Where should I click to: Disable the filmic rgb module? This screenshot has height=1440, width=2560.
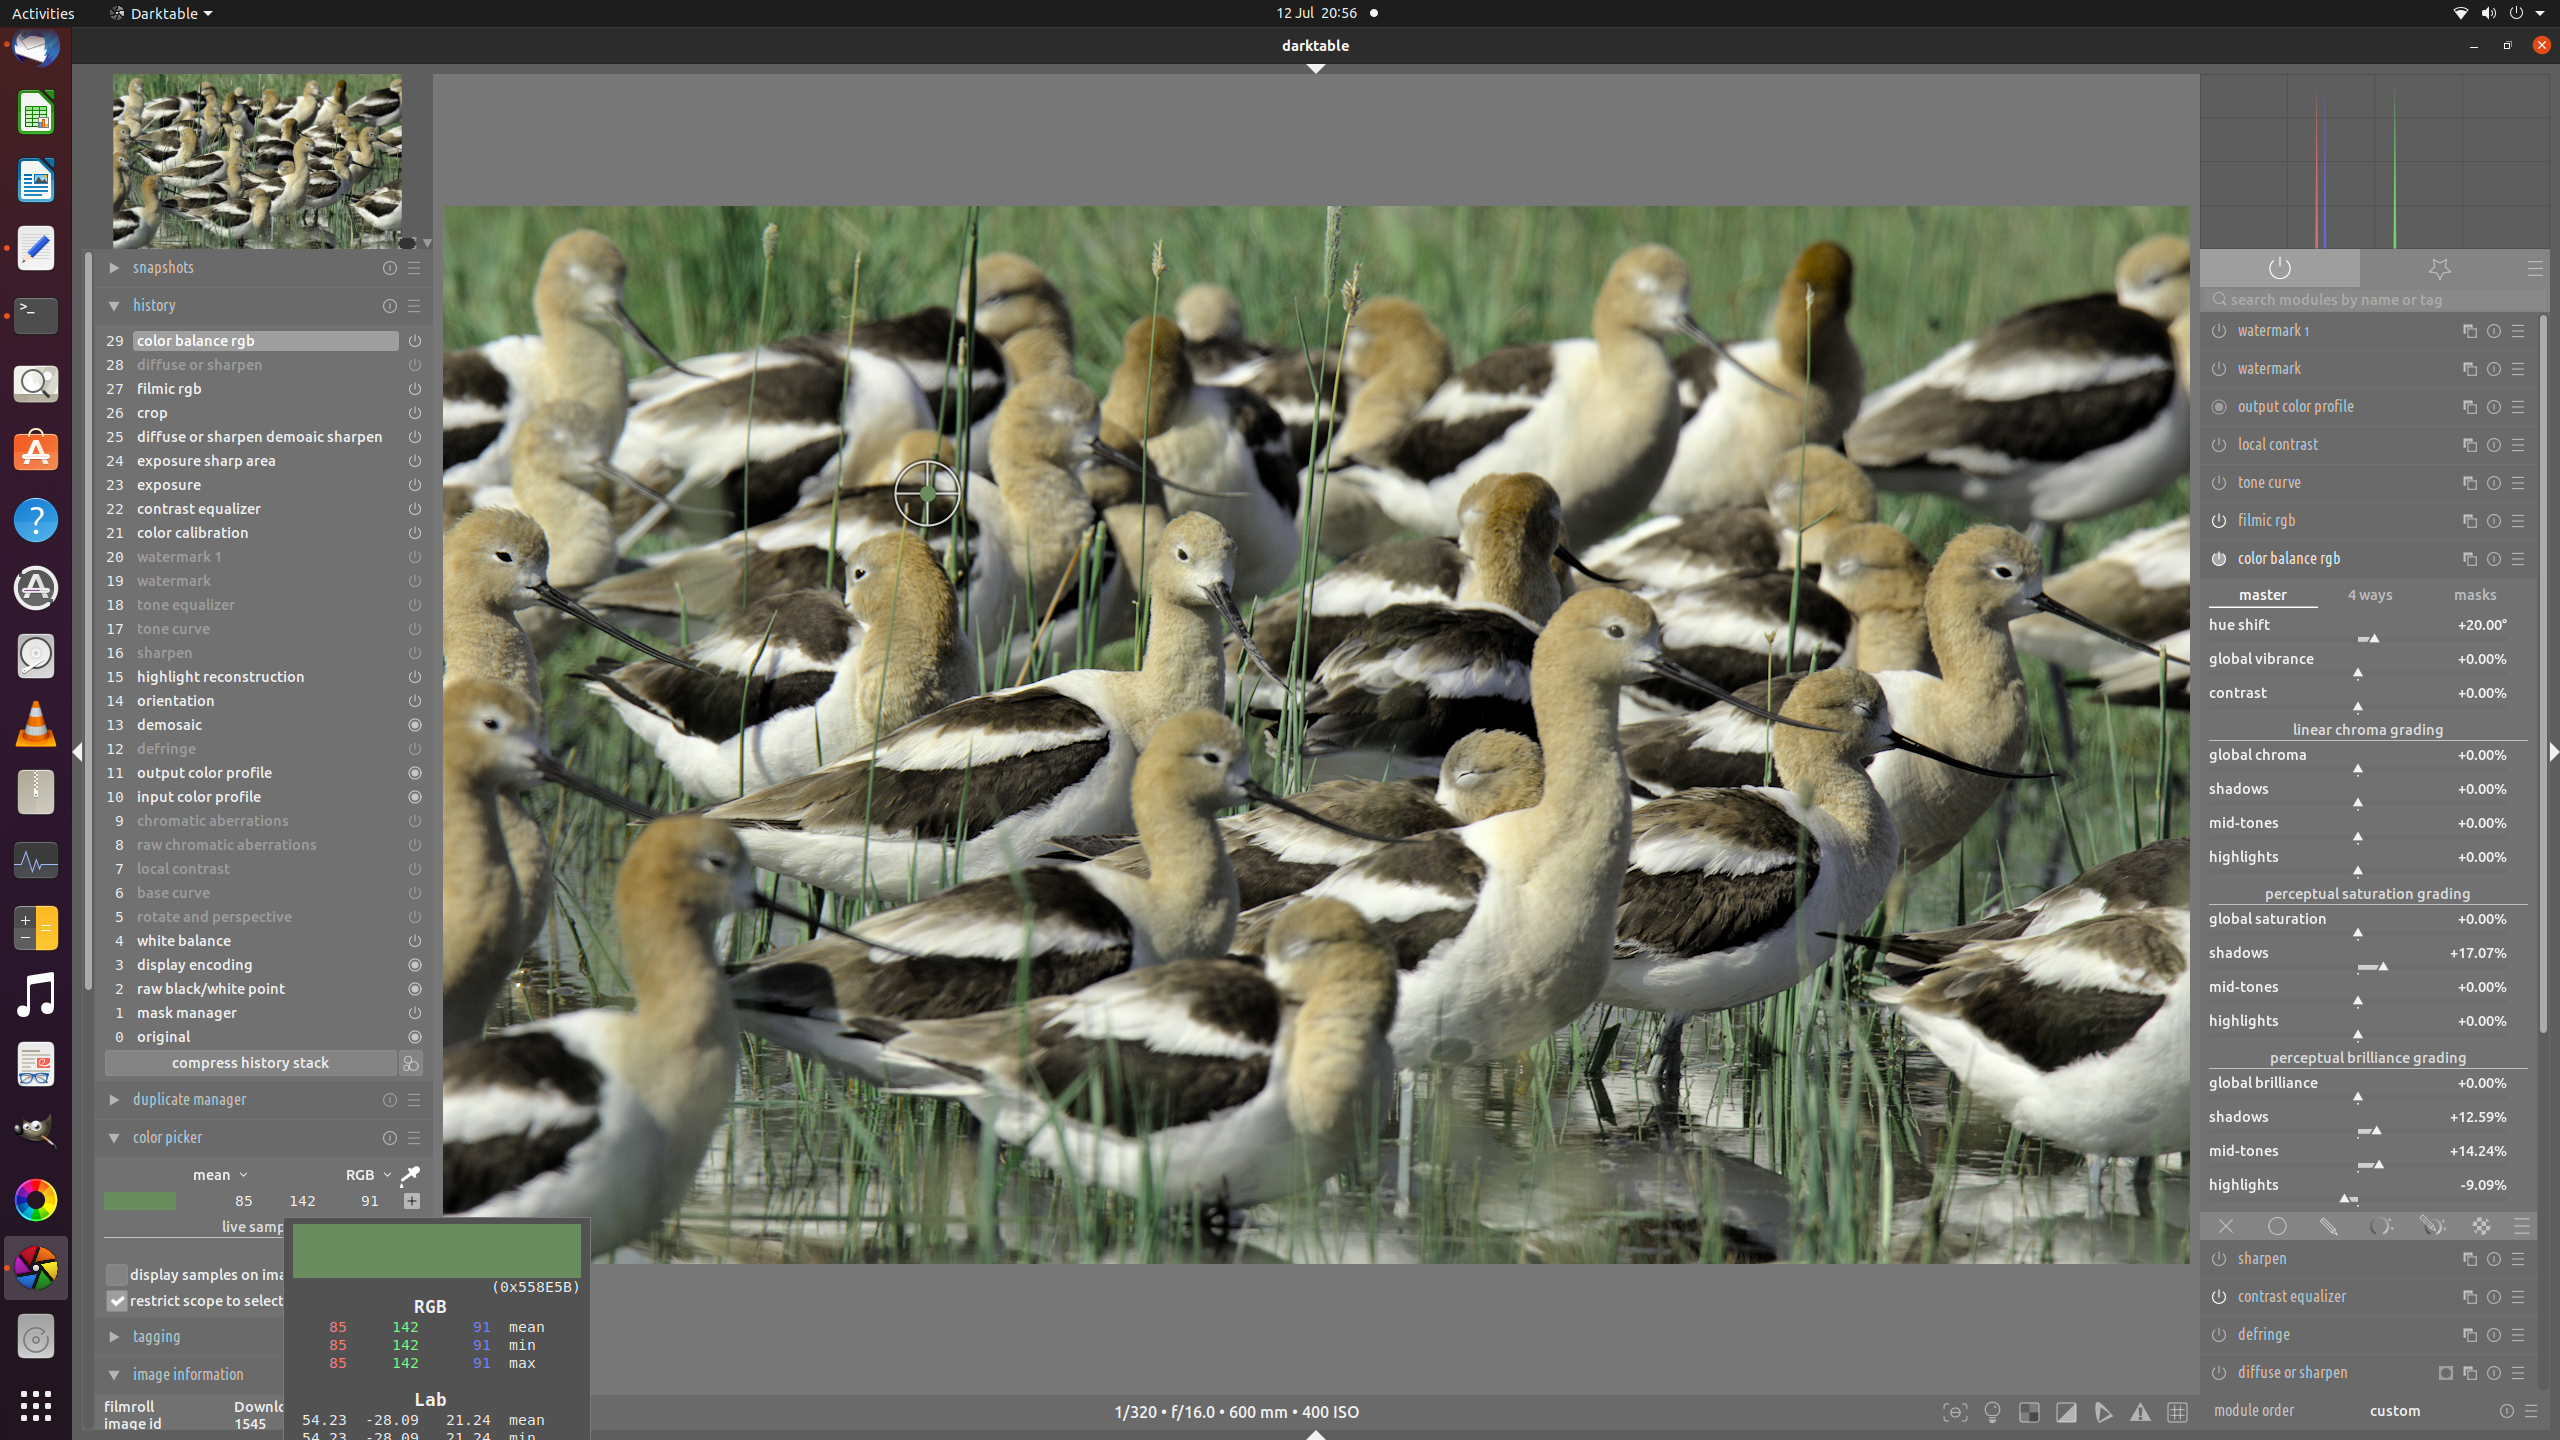click(2219, 521)
